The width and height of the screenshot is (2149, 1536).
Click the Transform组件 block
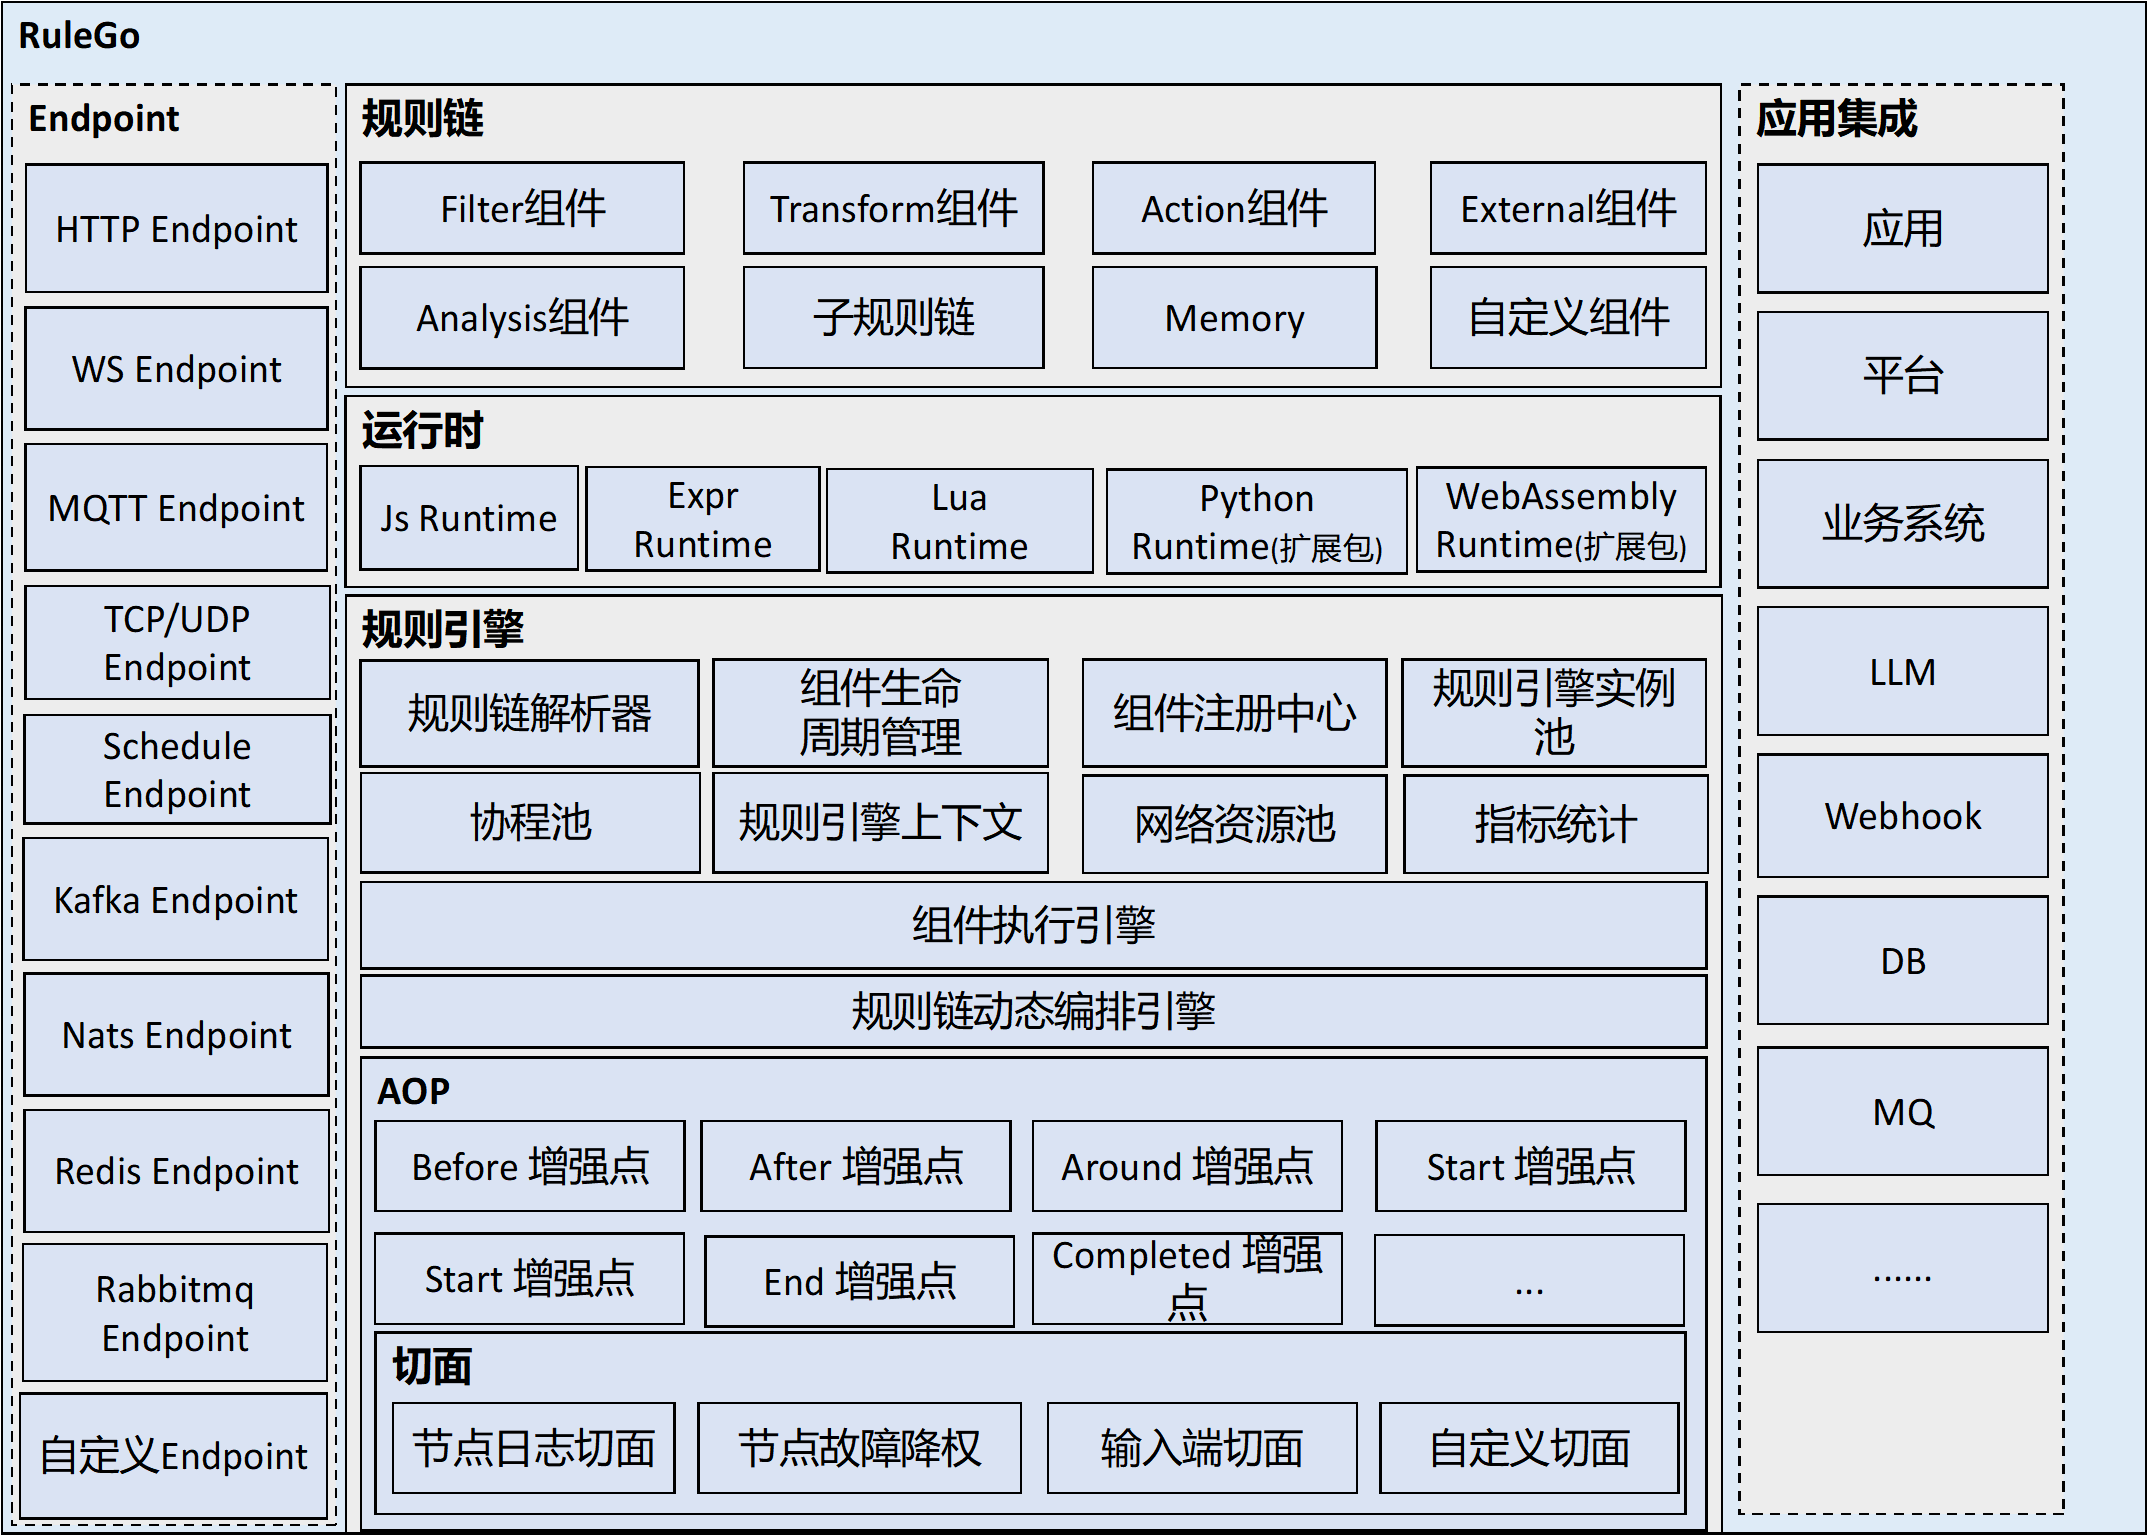[893, 208]
